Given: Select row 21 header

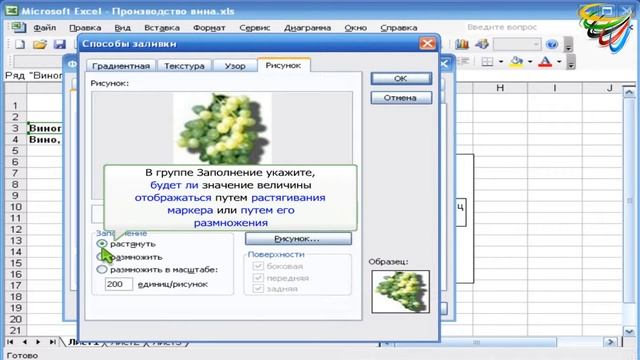Looking at the screenshot, I should click(x=15, y=330).
